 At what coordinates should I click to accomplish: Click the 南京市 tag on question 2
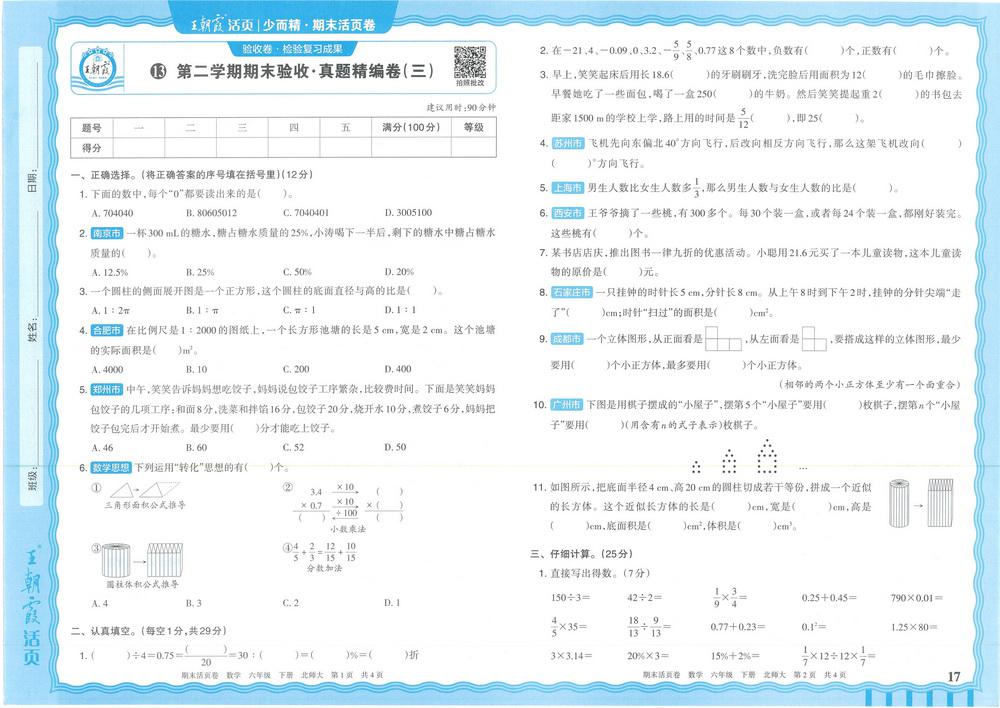[107, 233]
